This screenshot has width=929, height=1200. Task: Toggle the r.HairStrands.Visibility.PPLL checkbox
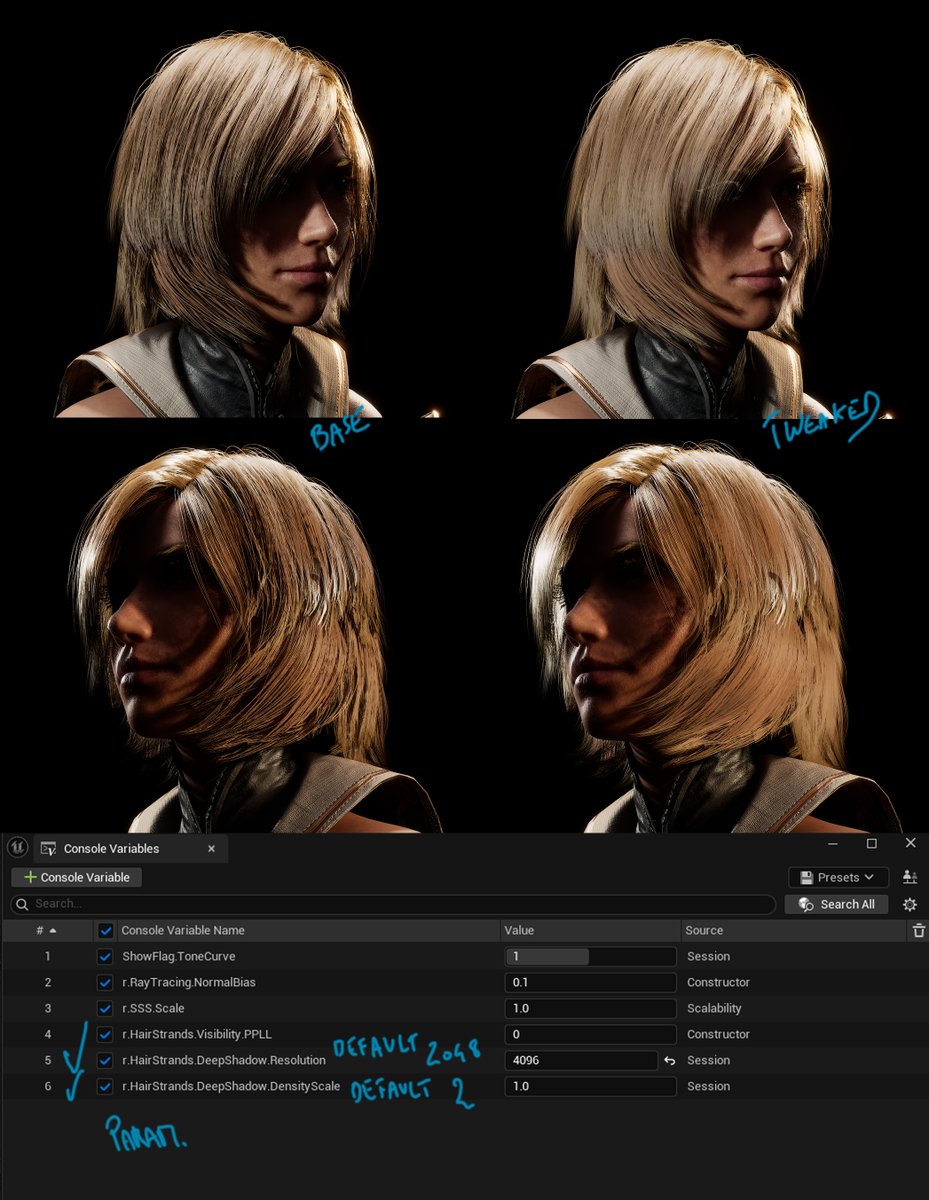point(105,1034)
